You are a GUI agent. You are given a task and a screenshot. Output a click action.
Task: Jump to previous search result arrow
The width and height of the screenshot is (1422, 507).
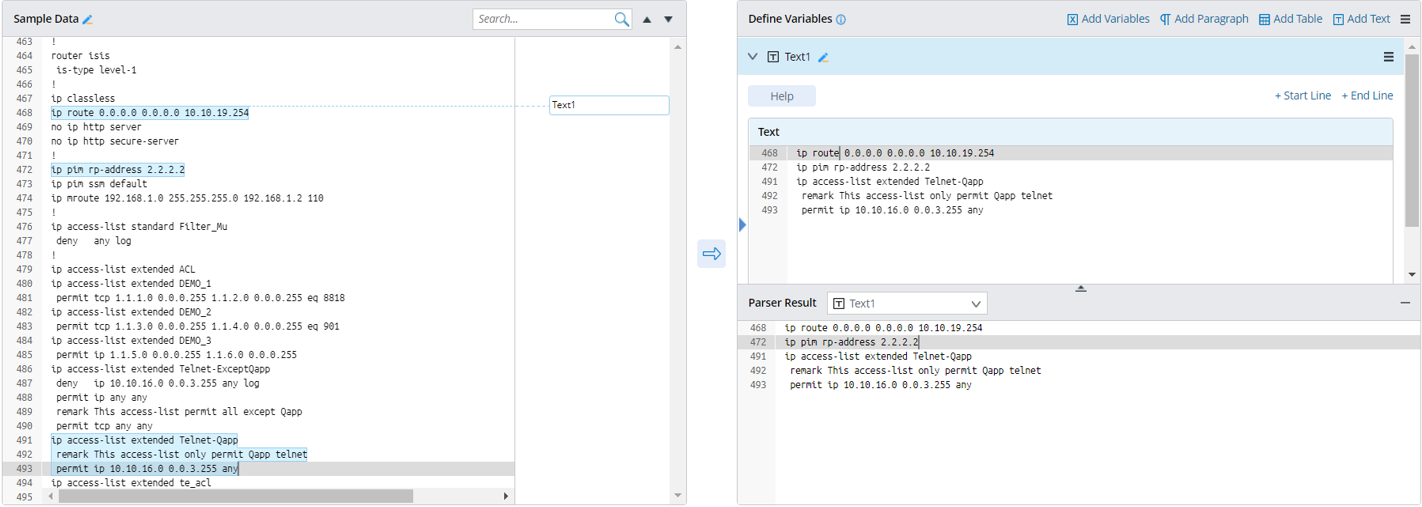[647, 19]
